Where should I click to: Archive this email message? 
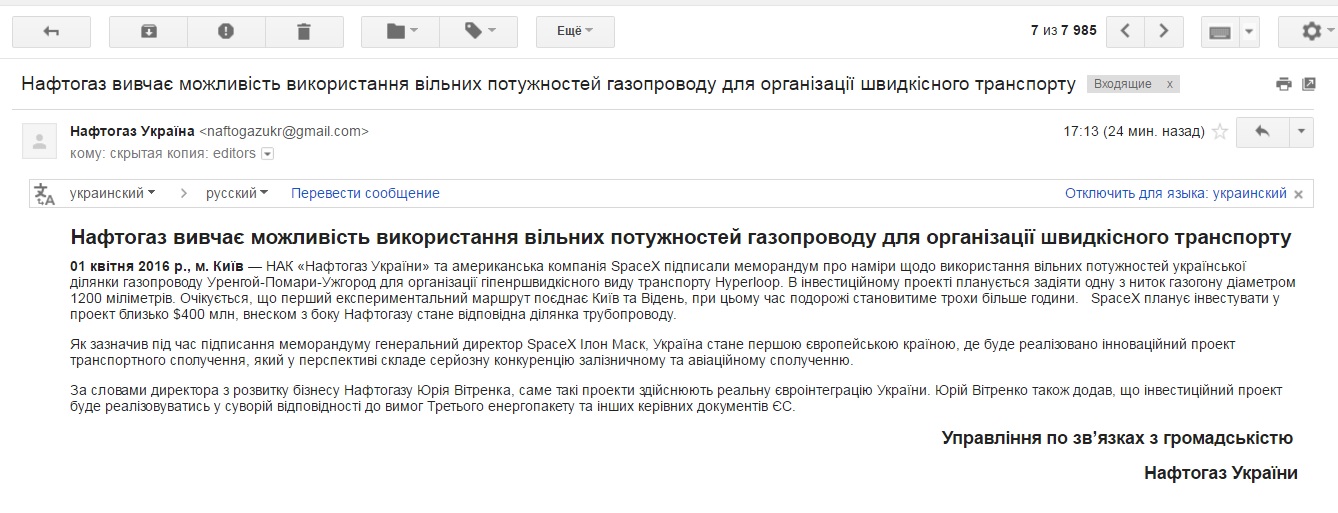tap(148, 31)
